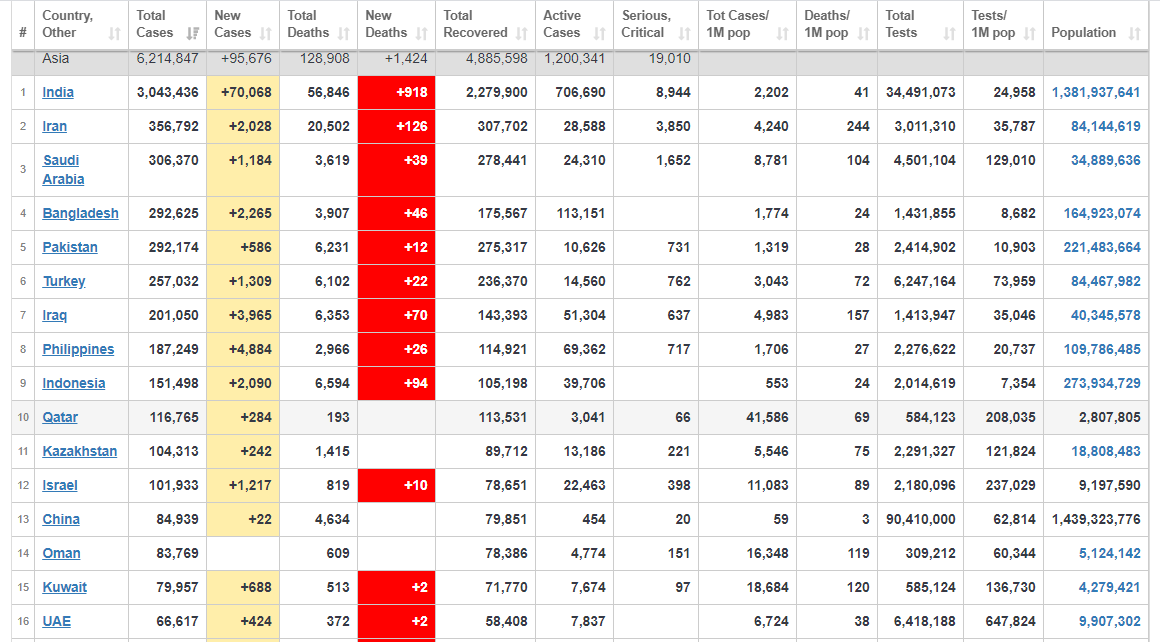Viewport: 1160px width, 642px height.
Task: Open the Saudi Arabia country link
Action: coord(63,169)
